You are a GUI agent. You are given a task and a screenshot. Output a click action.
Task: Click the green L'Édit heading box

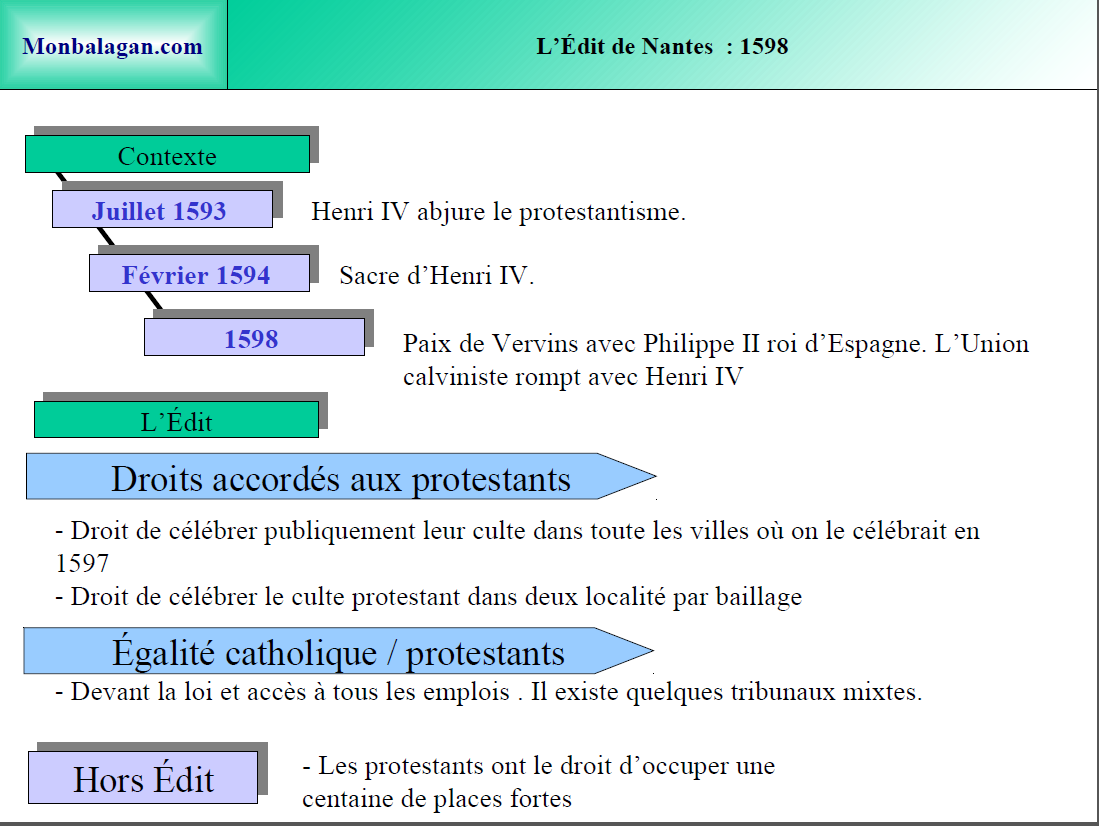(x=176, y=421)
